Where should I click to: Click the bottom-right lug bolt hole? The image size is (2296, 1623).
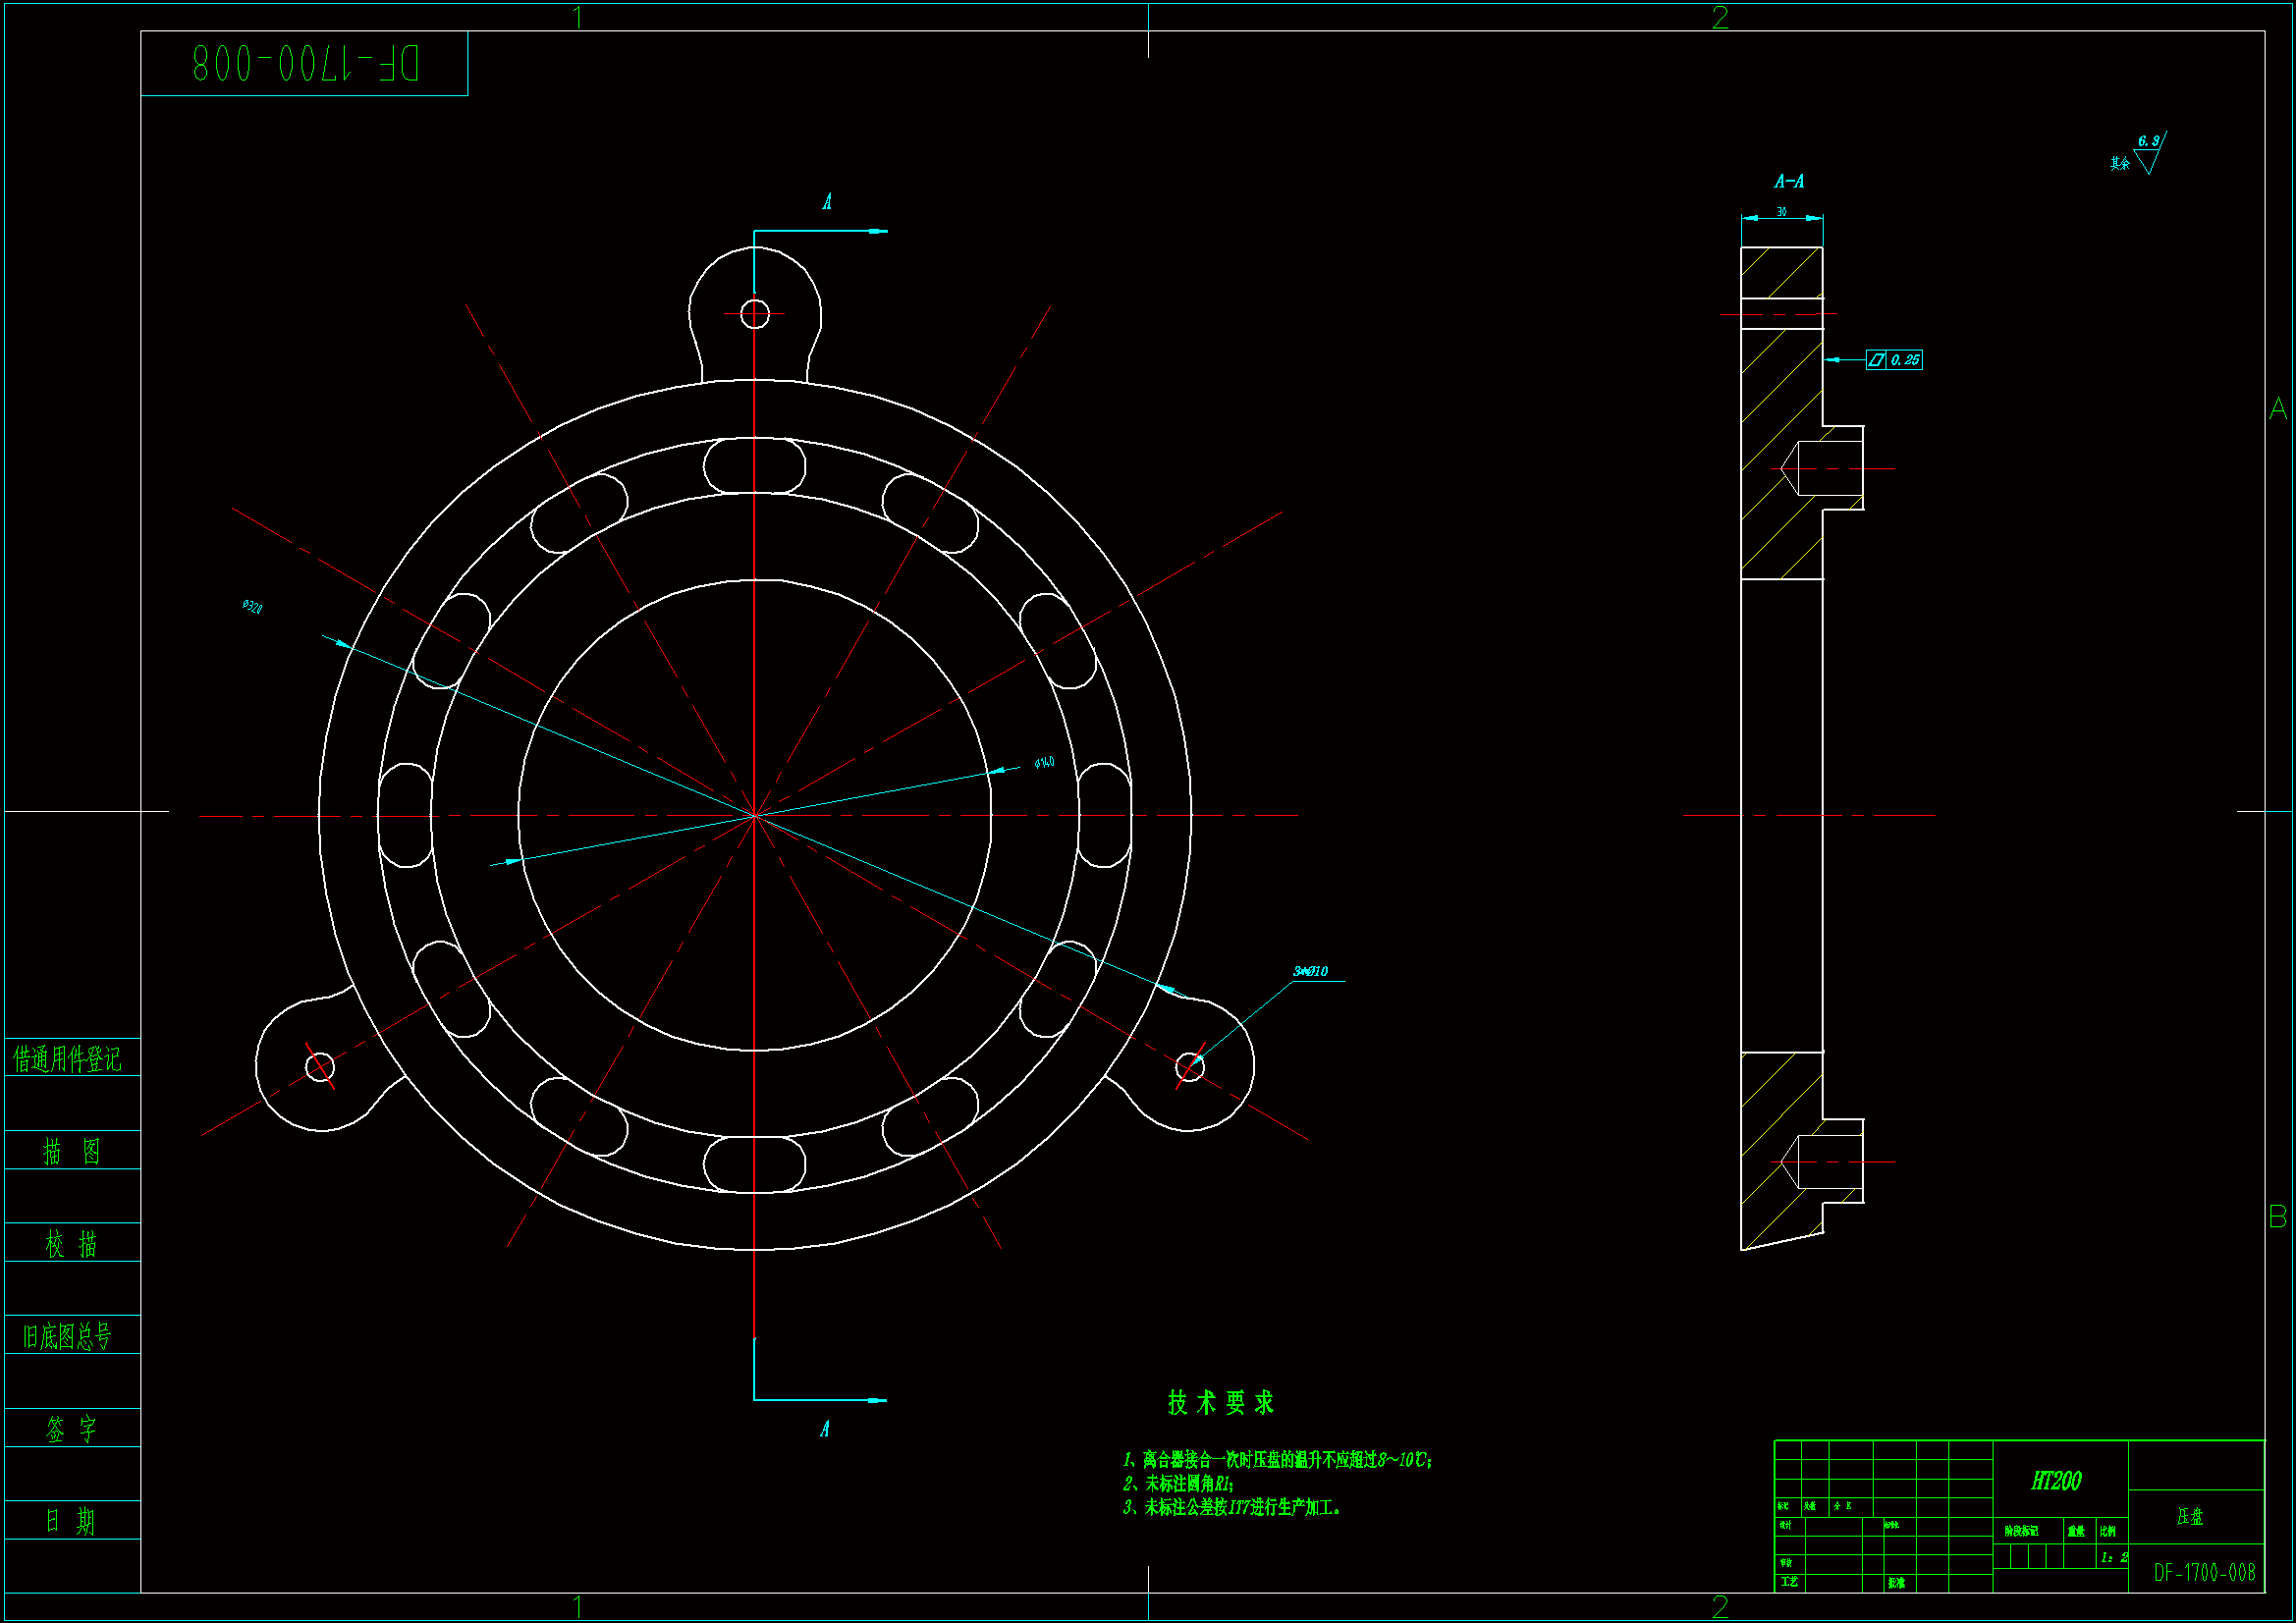tap(1189, 1067)
